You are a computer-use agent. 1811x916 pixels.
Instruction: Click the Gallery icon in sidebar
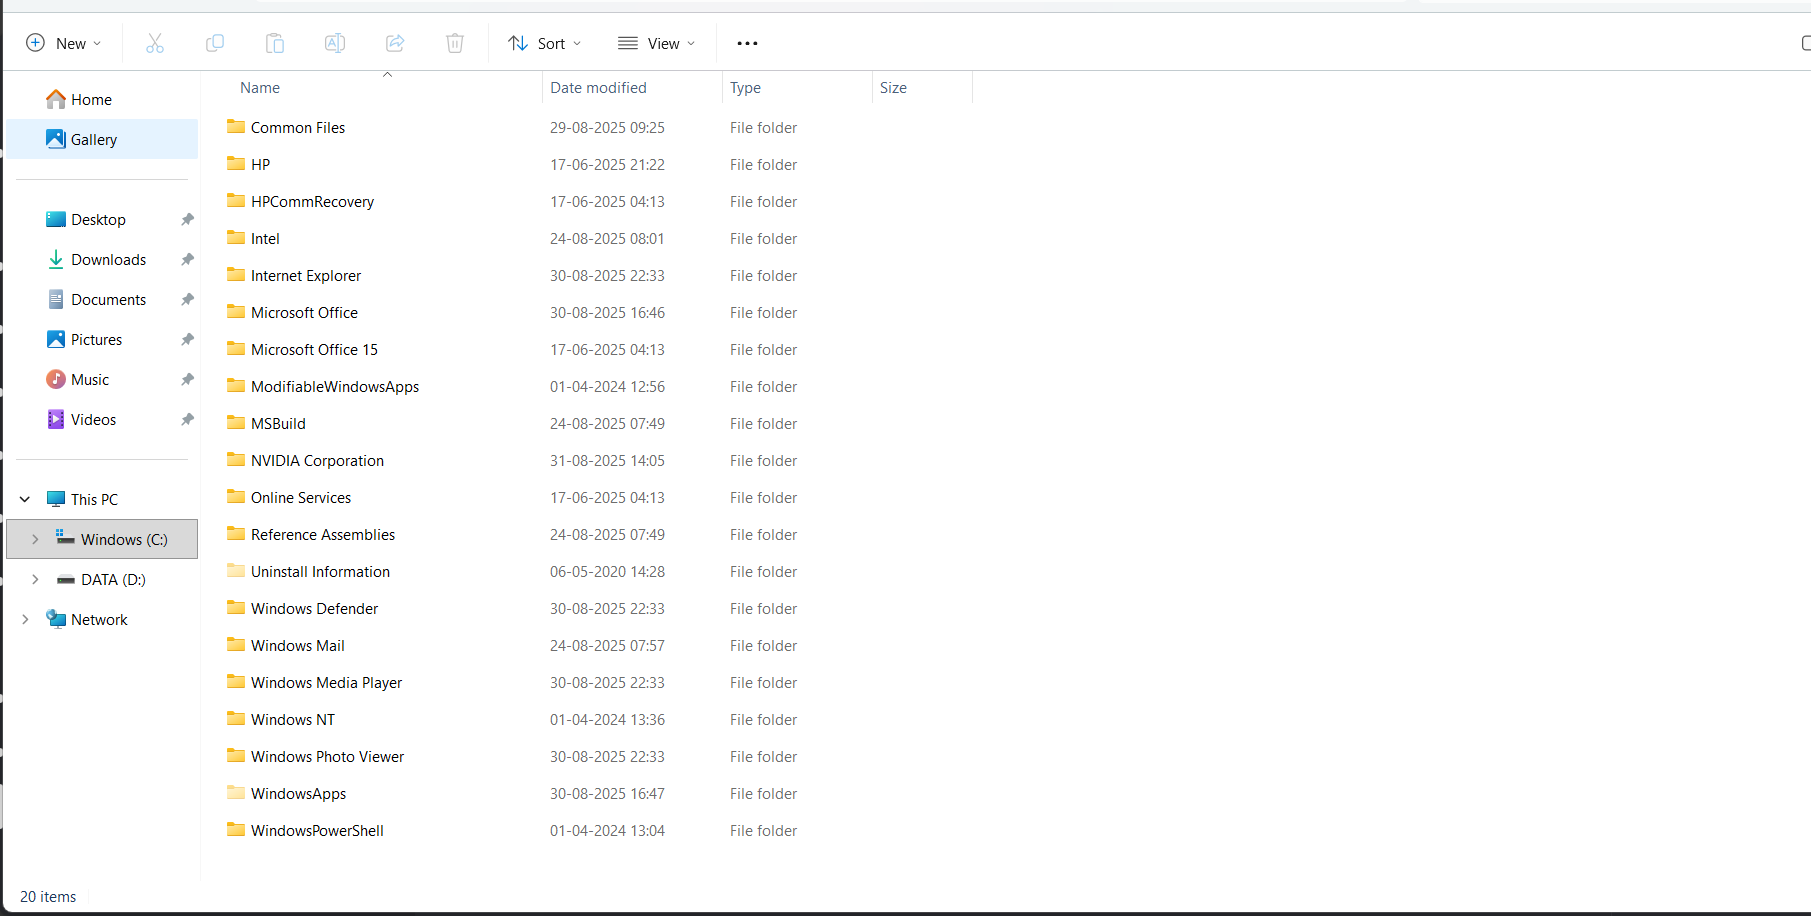tap(56, 139)
